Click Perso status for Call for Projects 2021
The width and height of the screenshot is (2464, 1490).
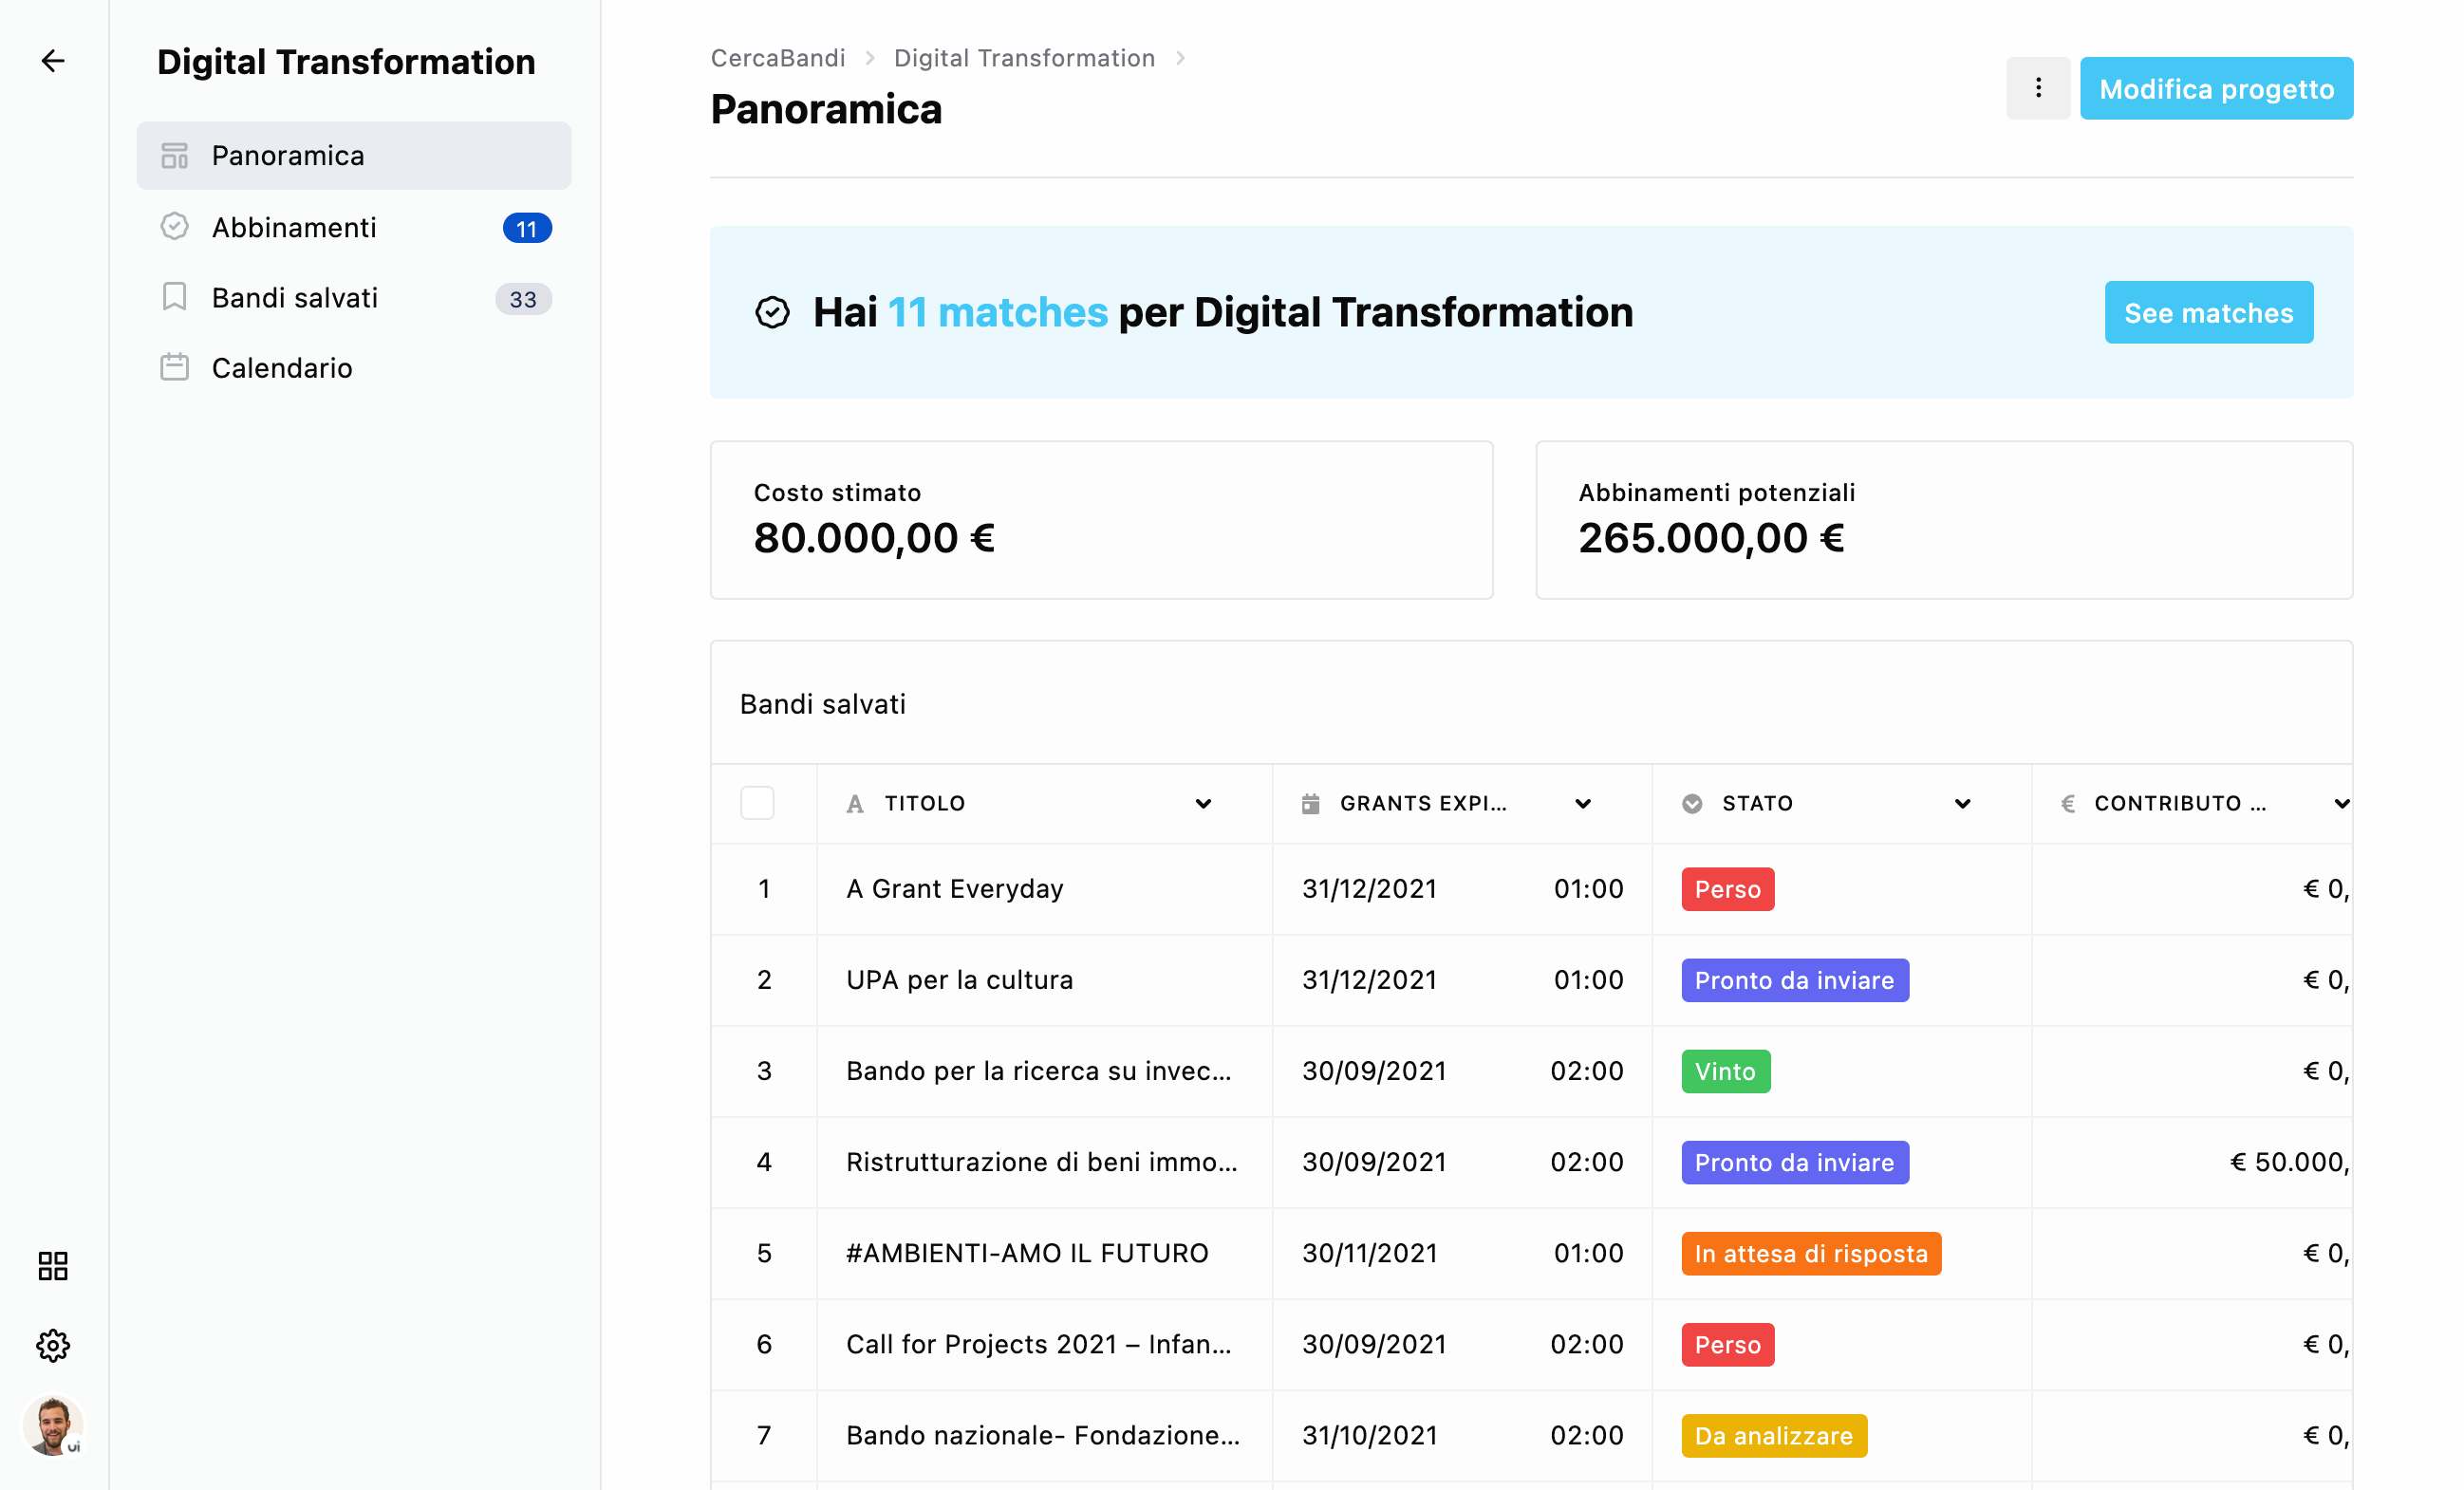(1727, 1344)
